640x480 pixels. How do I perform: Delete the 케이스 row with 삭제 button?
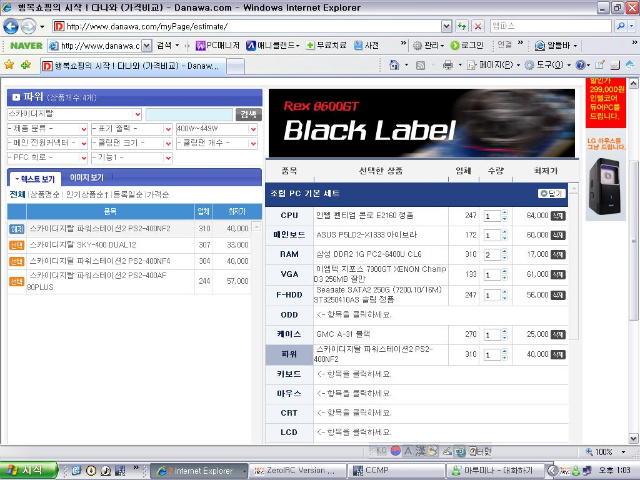coord(558,335)
